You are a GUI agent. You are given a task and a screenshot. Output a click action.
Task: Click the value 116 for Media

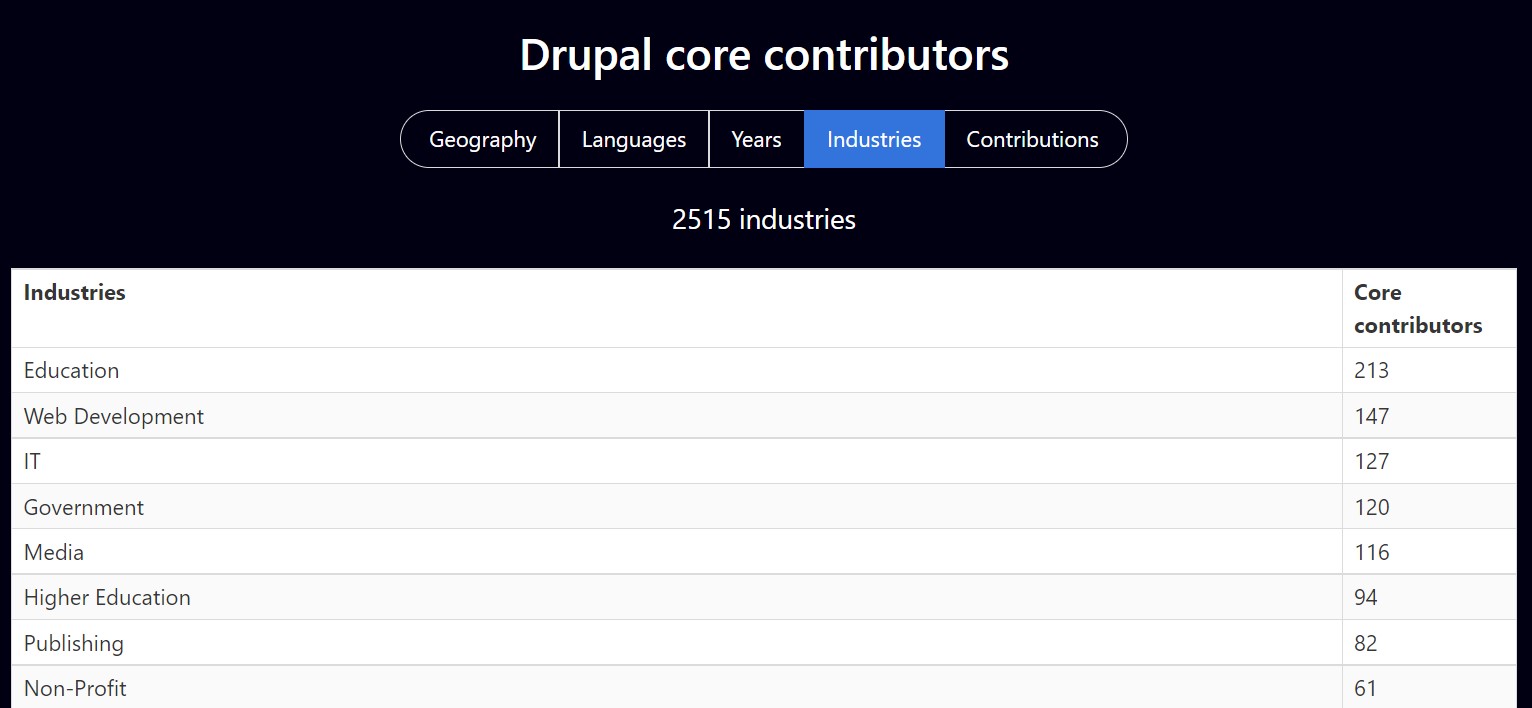click(x=1371, y=552)
